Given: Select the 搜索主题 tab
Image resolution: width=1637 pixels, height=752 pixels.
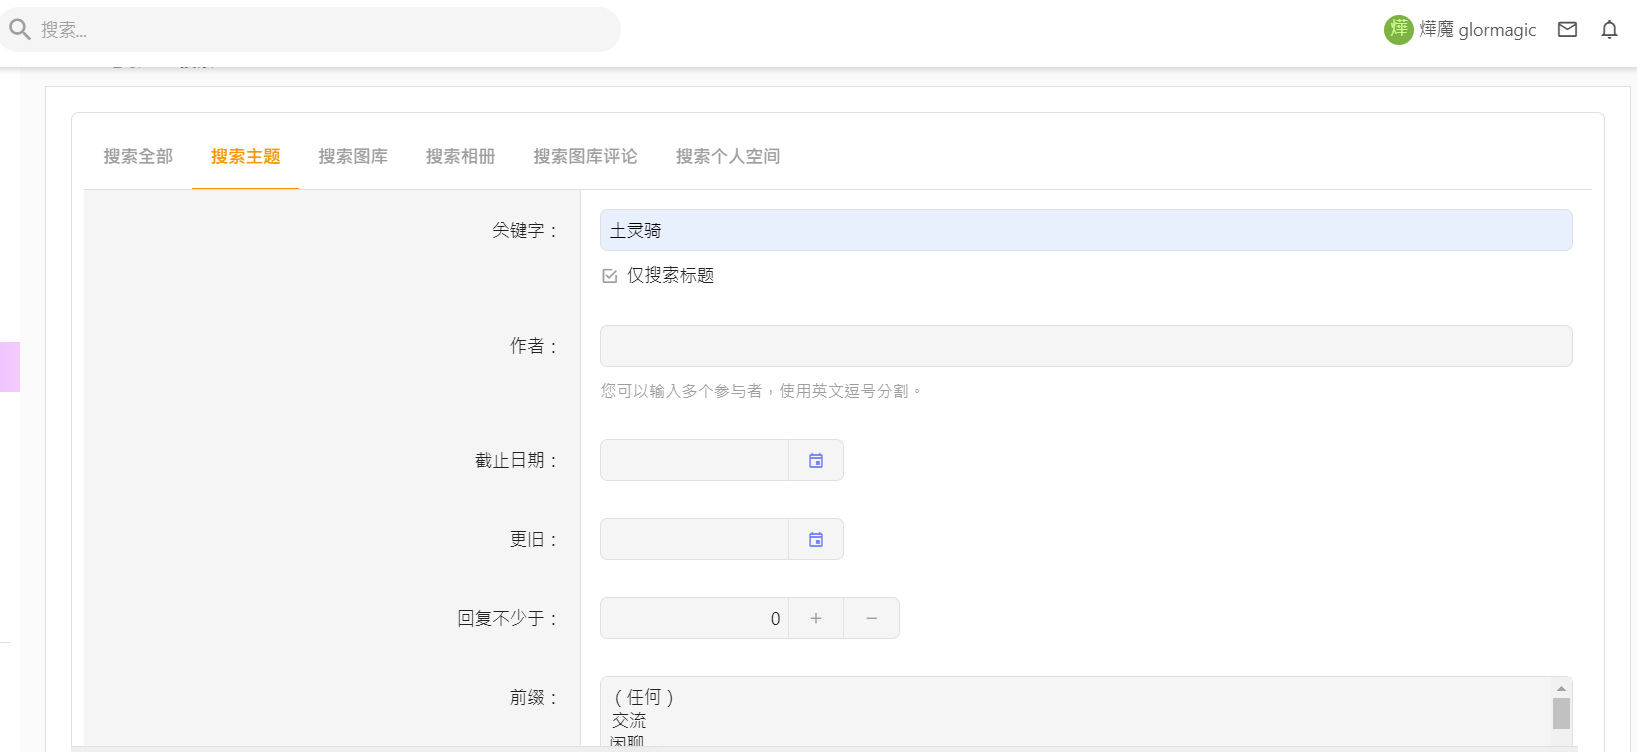Looking at the screenshot, I should click(245, 156).
